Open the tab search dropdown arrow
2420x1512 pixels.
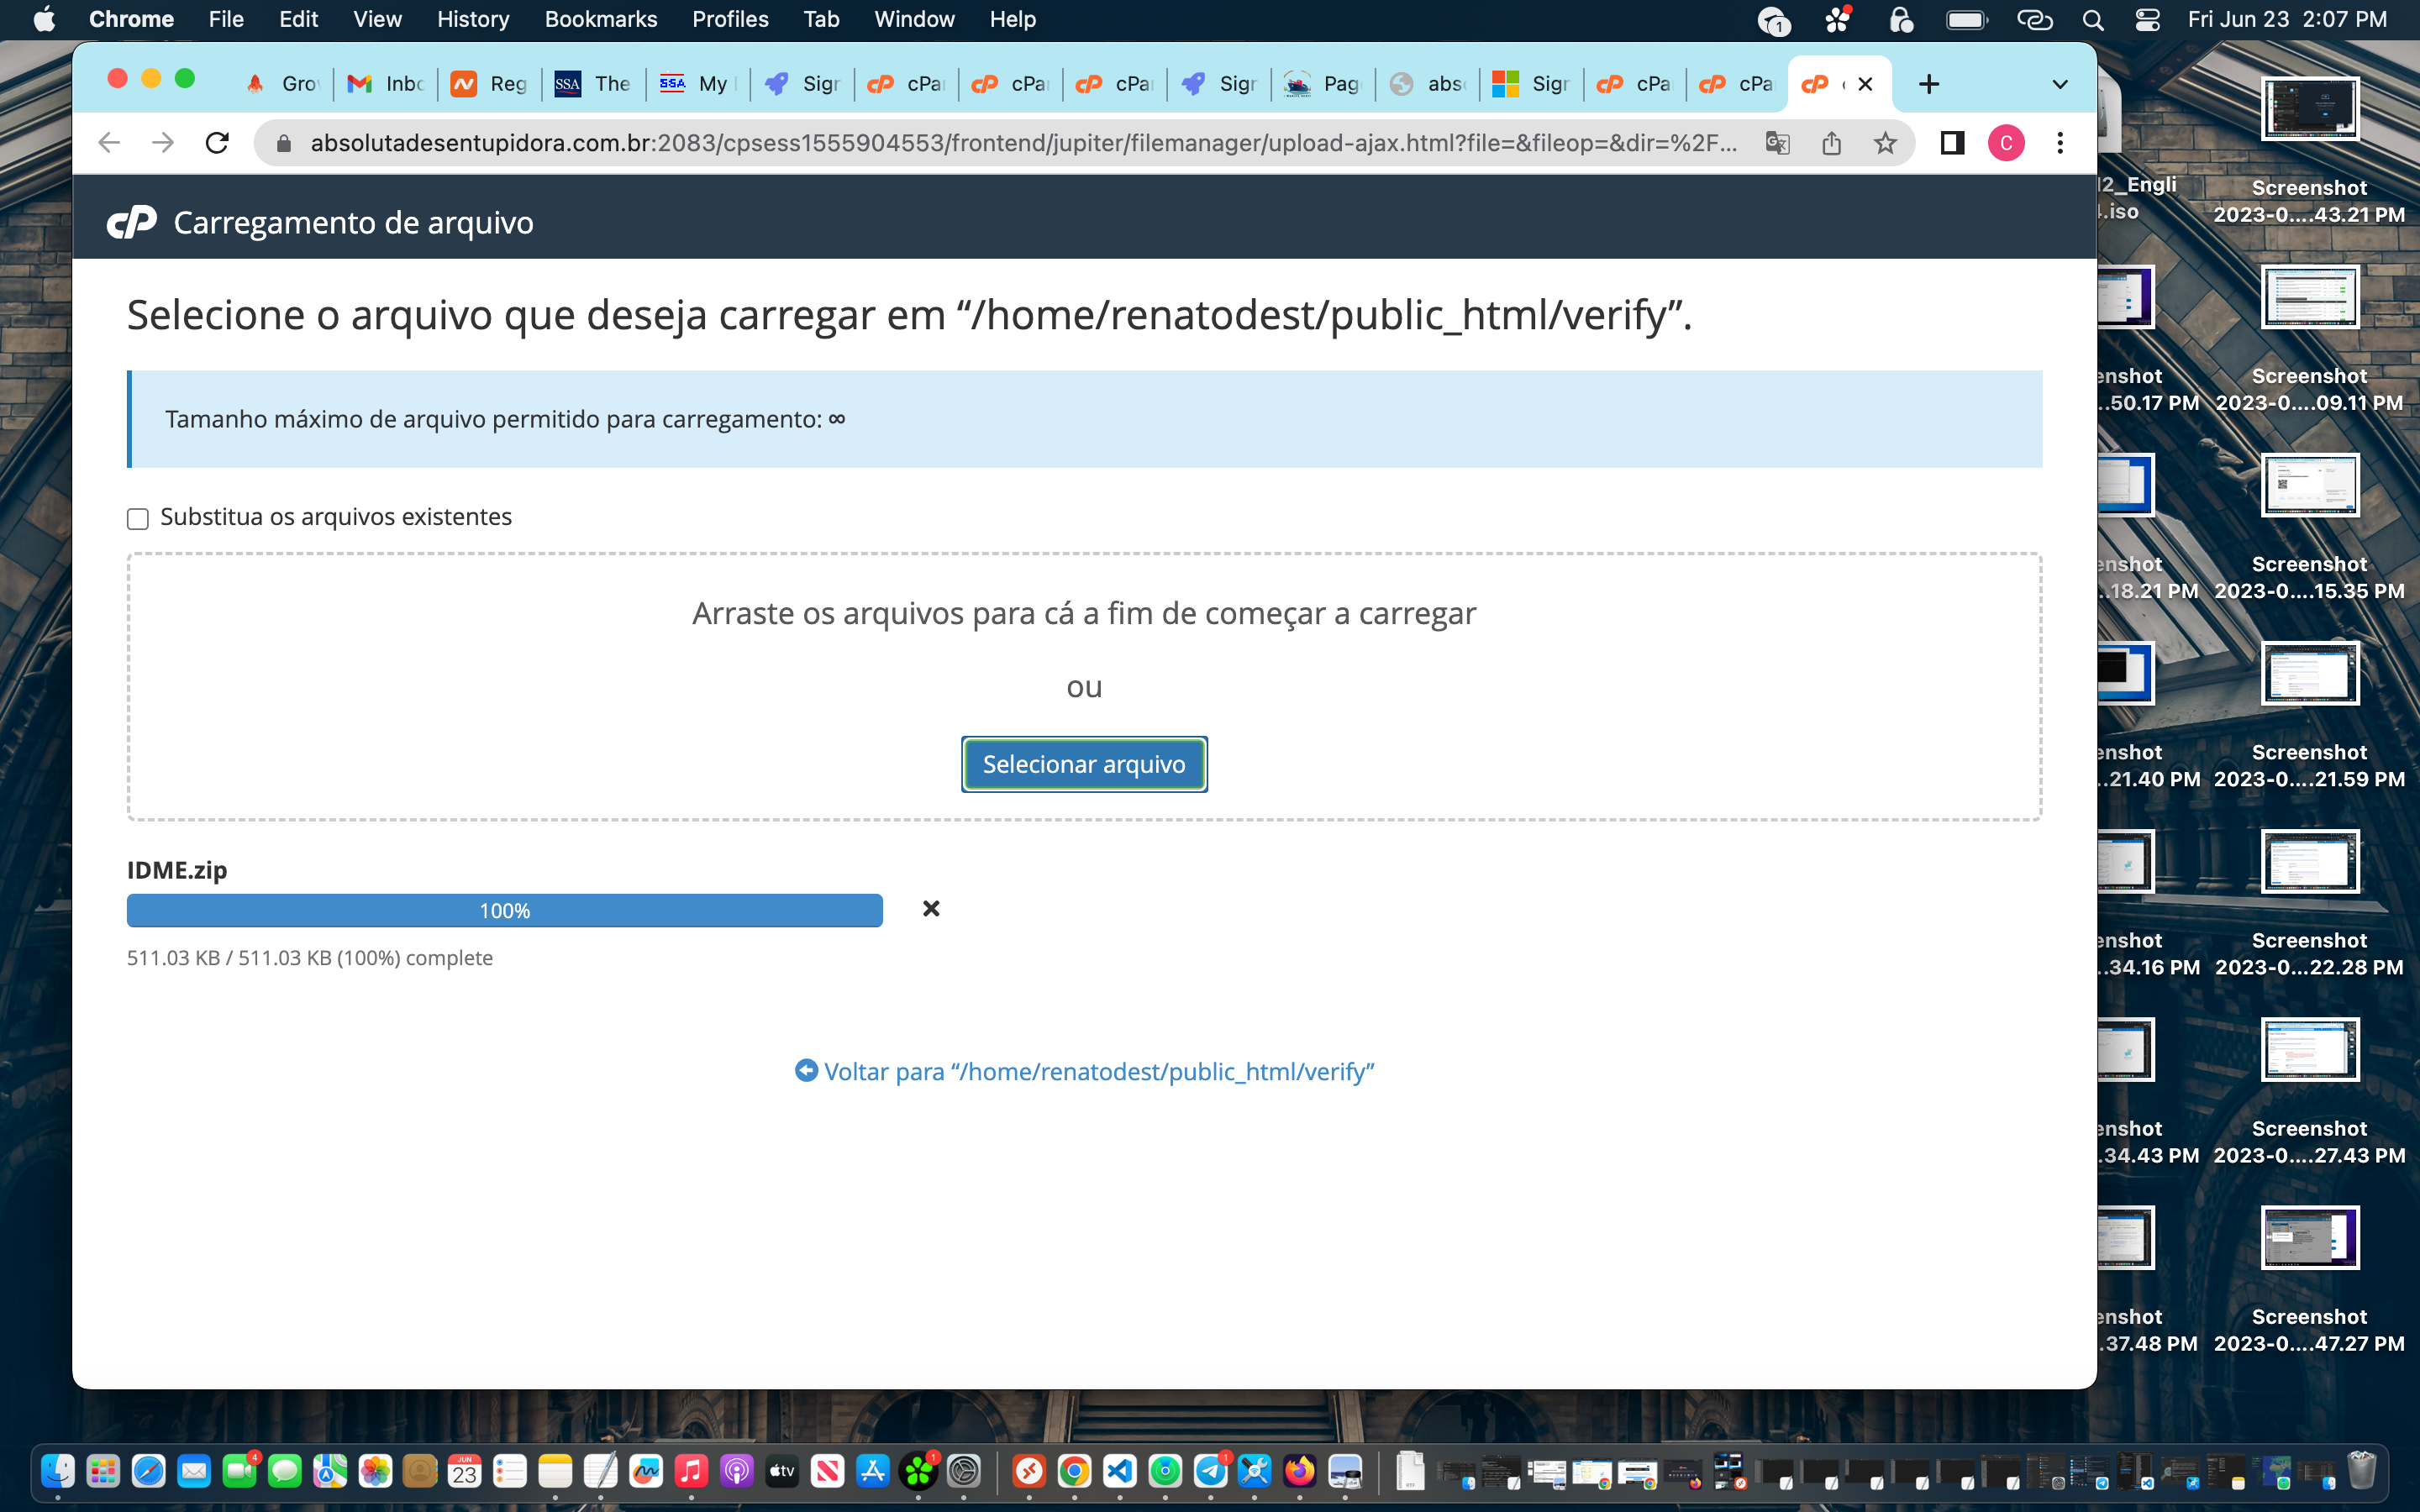pyautogui.click(x=2060, y=84)
